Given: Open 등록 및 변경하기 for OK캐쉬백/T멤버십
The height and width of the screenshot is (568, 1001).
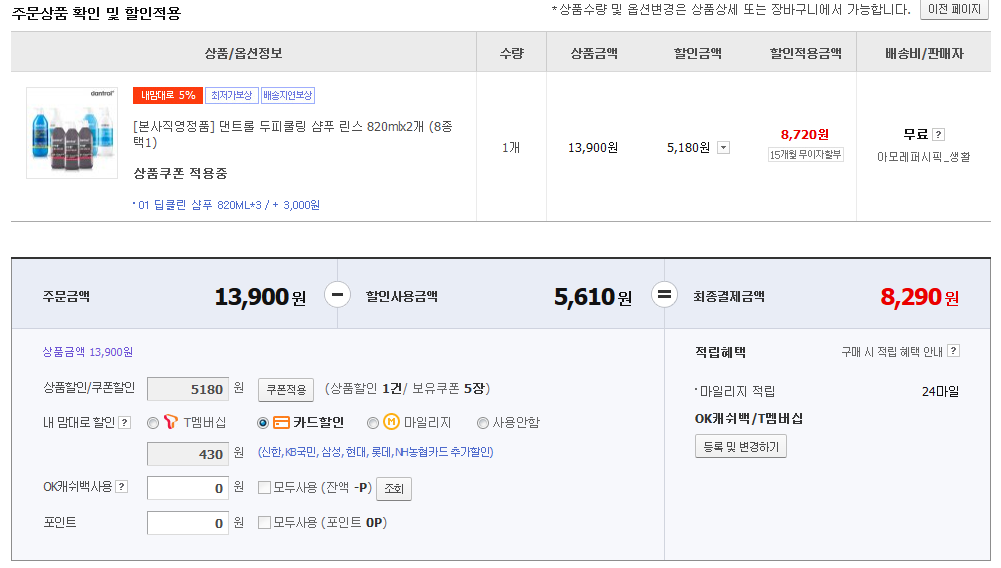Looking at the screenshot, I should tap(741, 446).
